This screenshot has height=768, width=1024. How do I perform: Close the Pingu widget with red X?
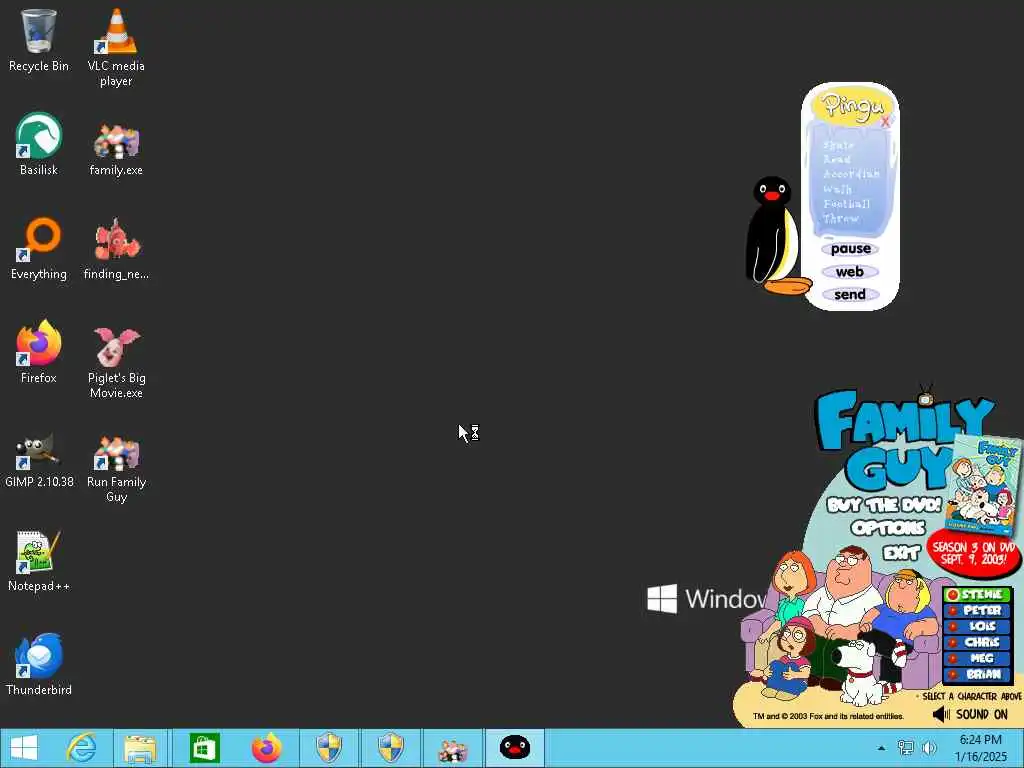click(885, 121)
